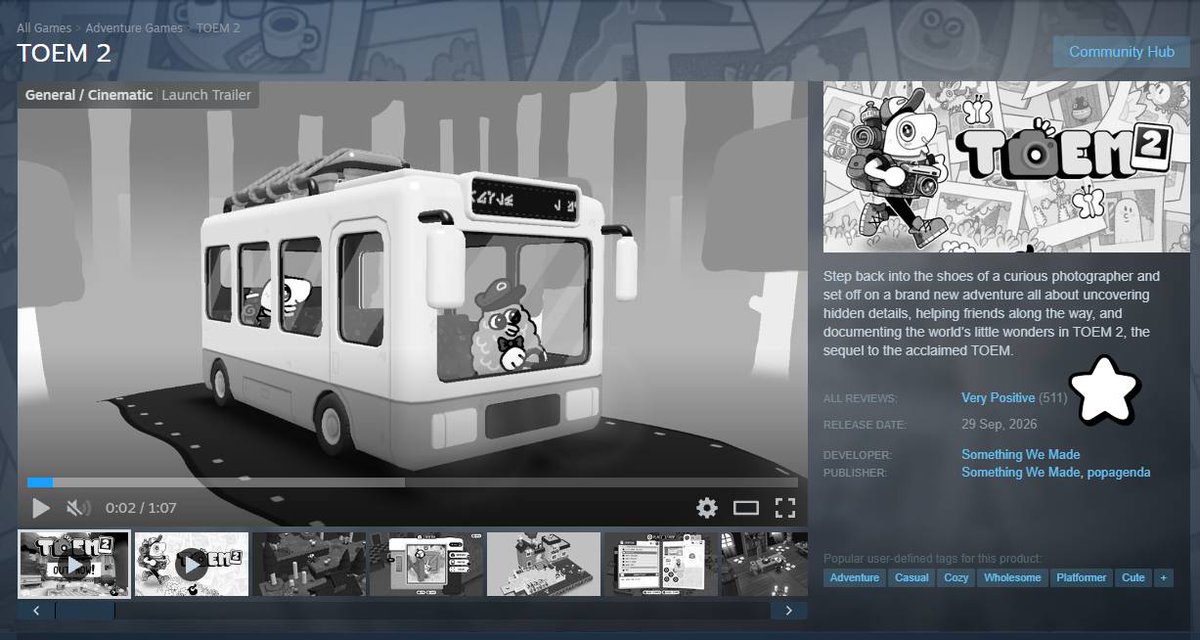Open developer Something We Made link

(1021, 455)
